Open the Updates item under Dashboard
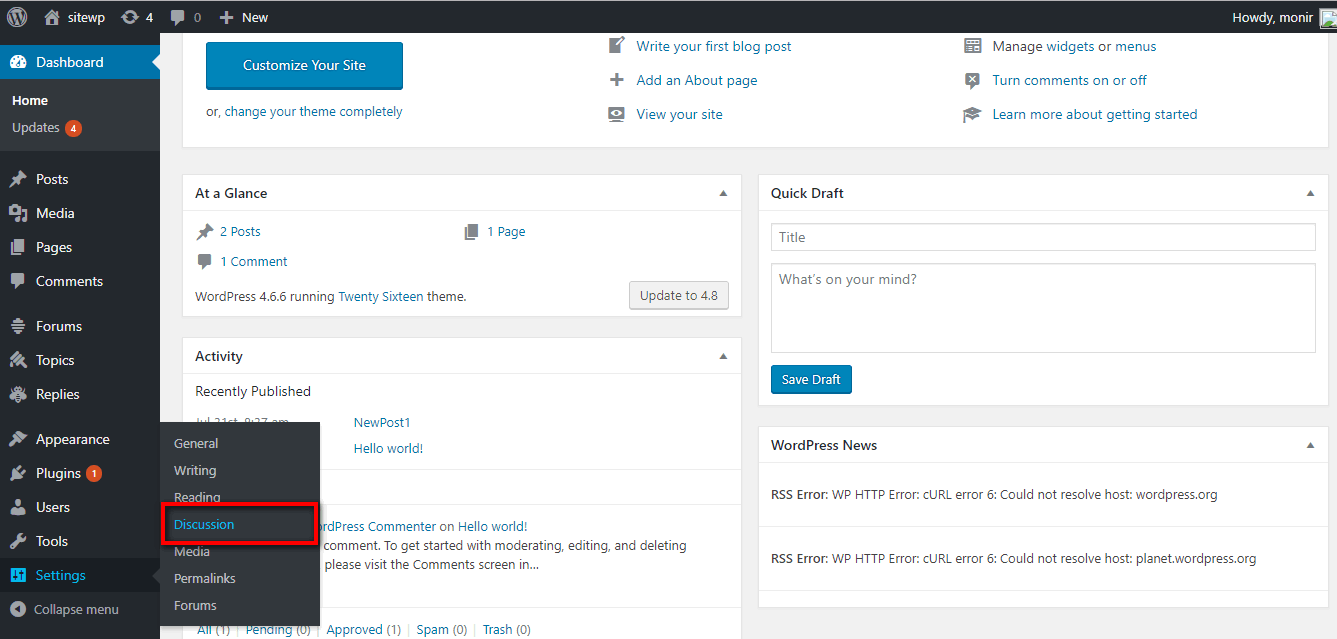The image size is (1337, 639). point(47,128)
